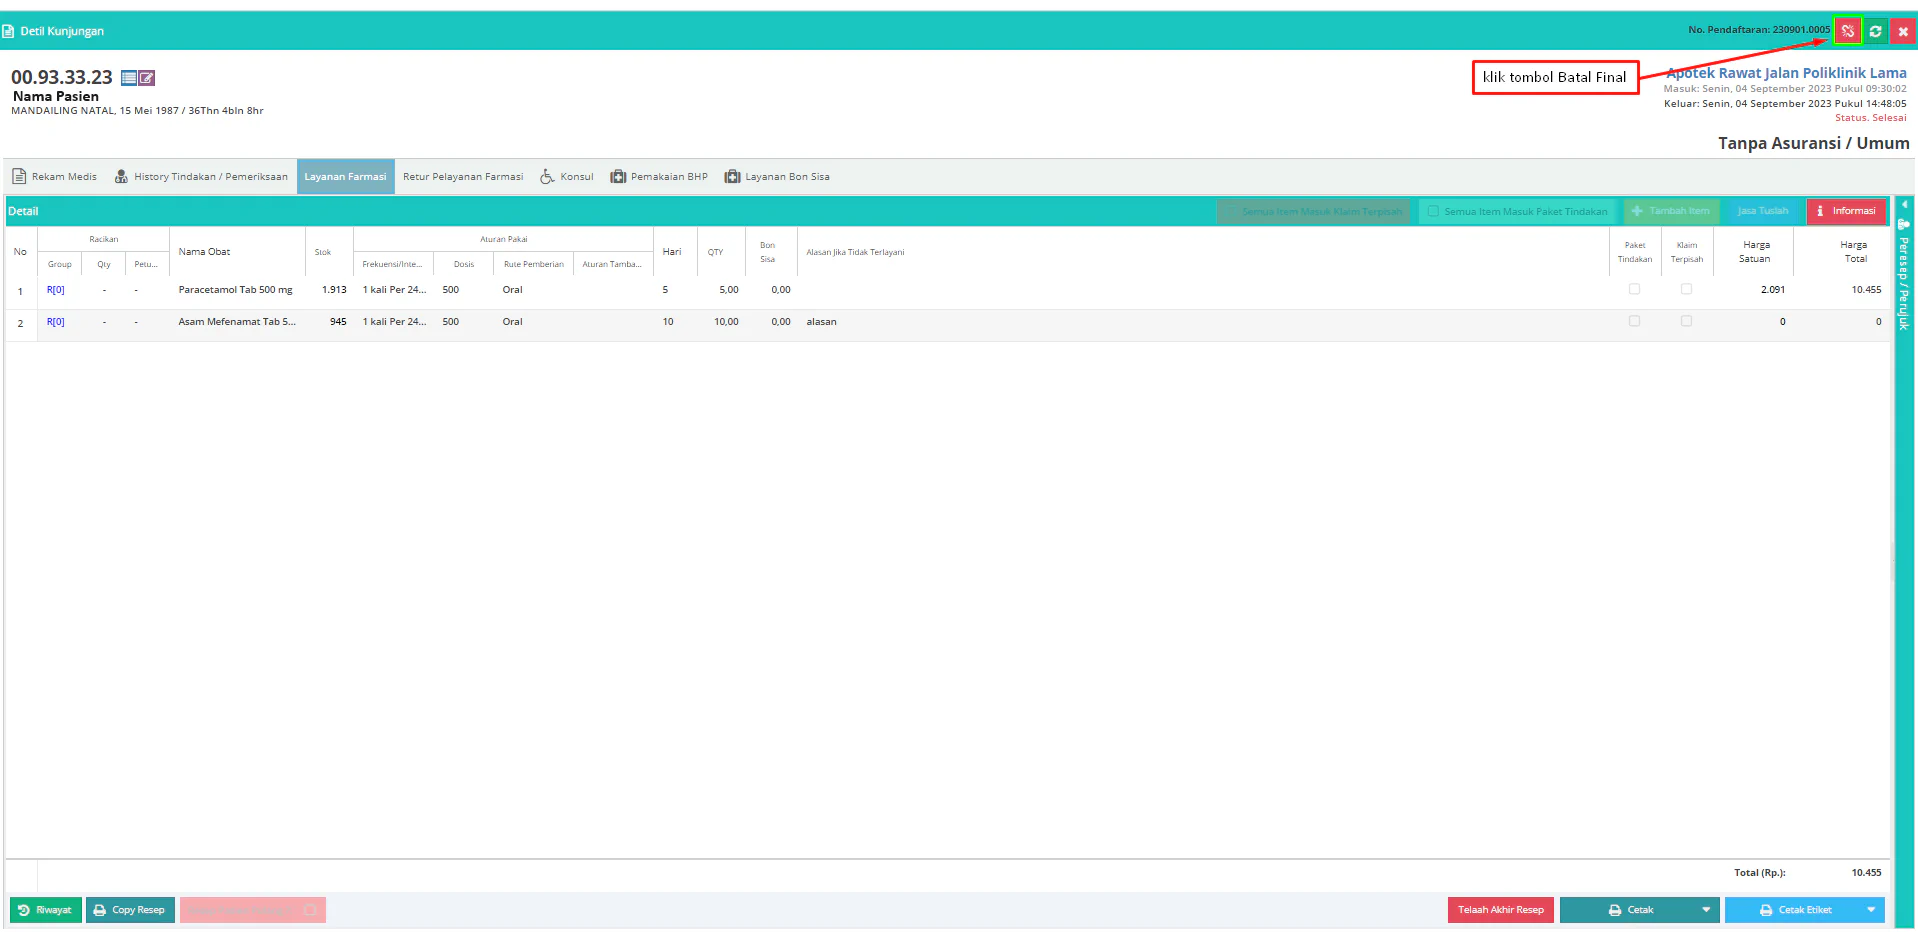Toggle checkbox in the faded pink bottom button
Screen dimensions: 1918x932
(310, 910)
